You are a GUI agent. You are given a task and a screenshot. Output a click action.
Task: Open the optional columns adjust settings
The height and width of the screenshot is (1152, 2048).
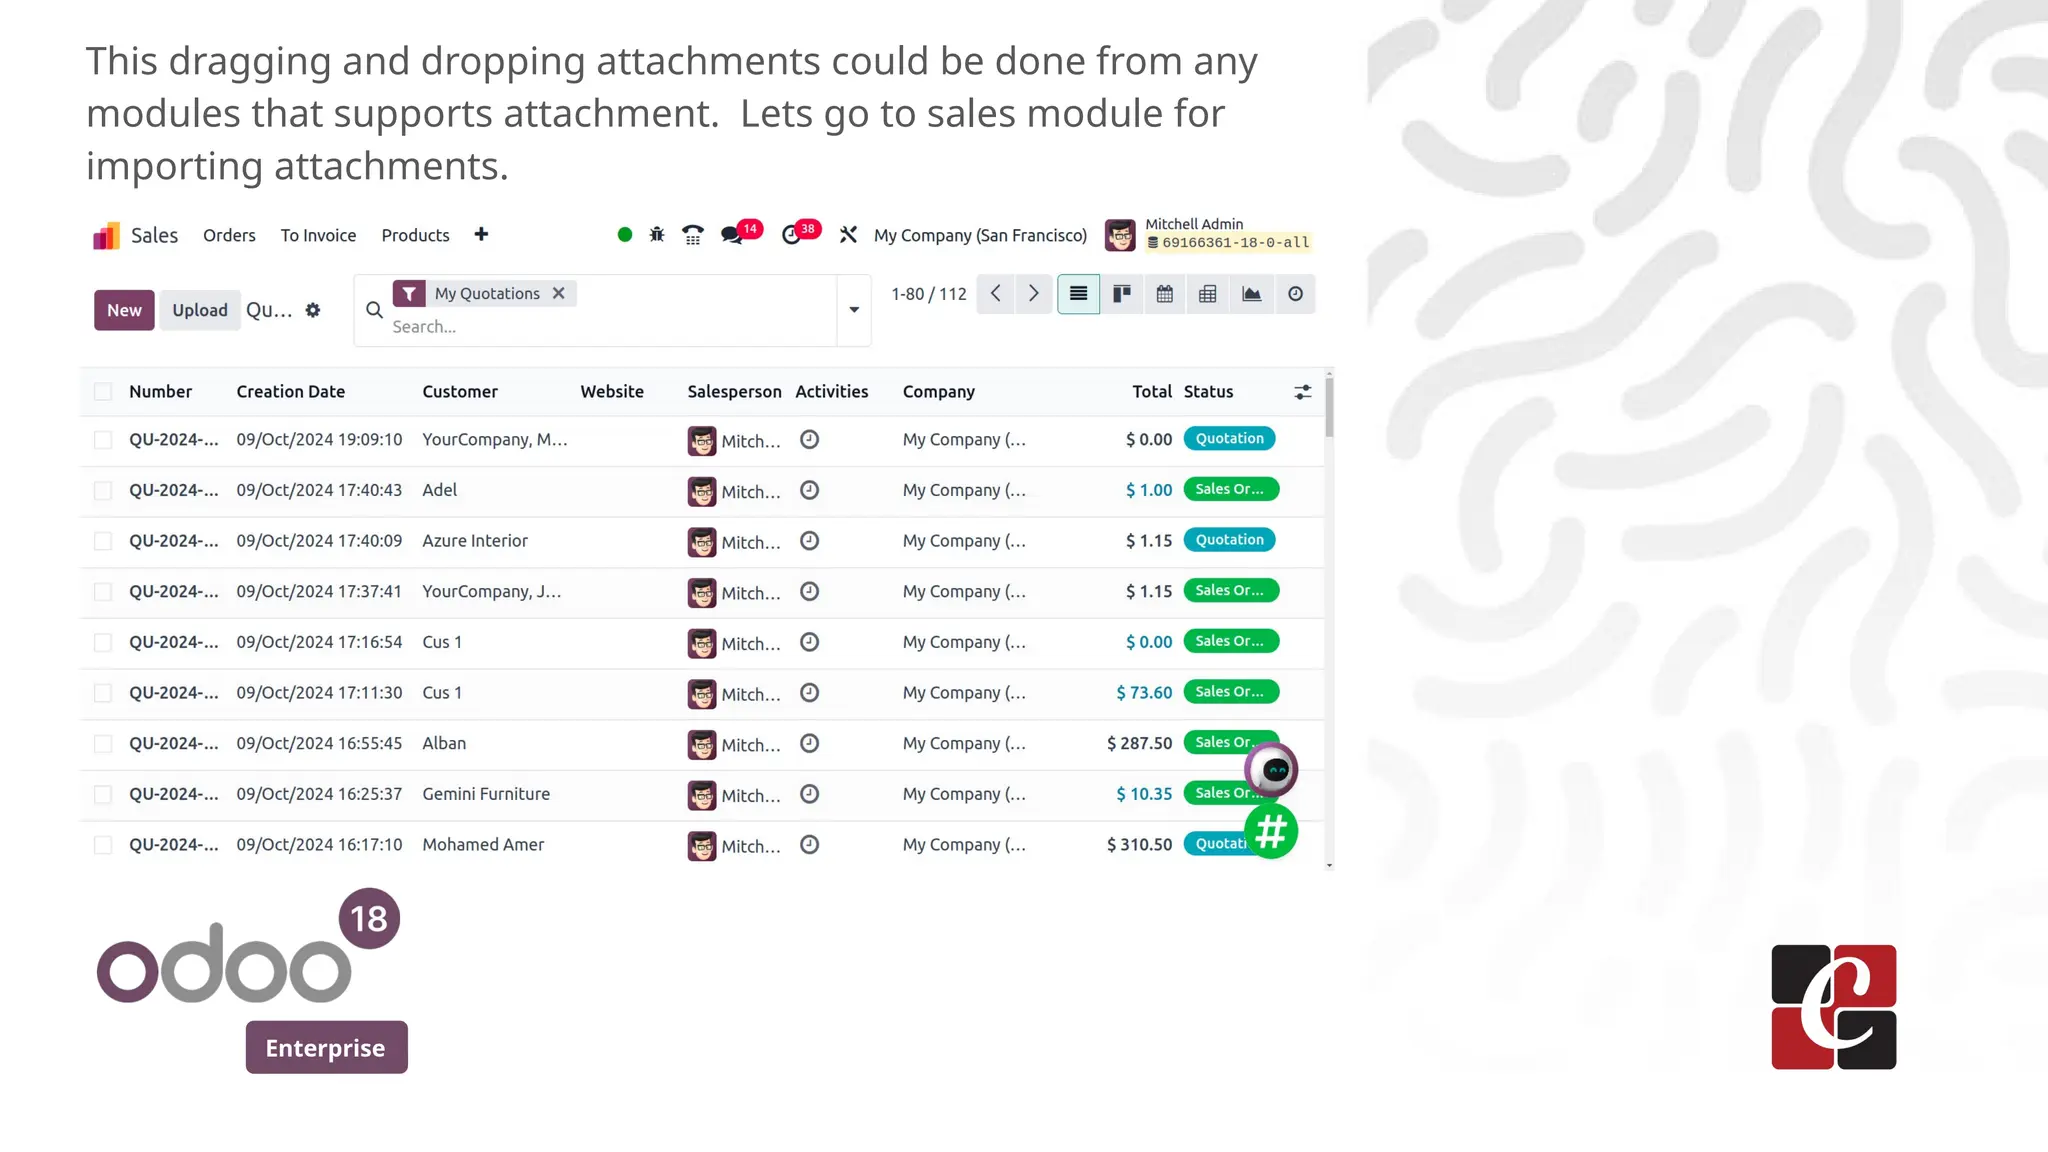tap(1302, 392)
